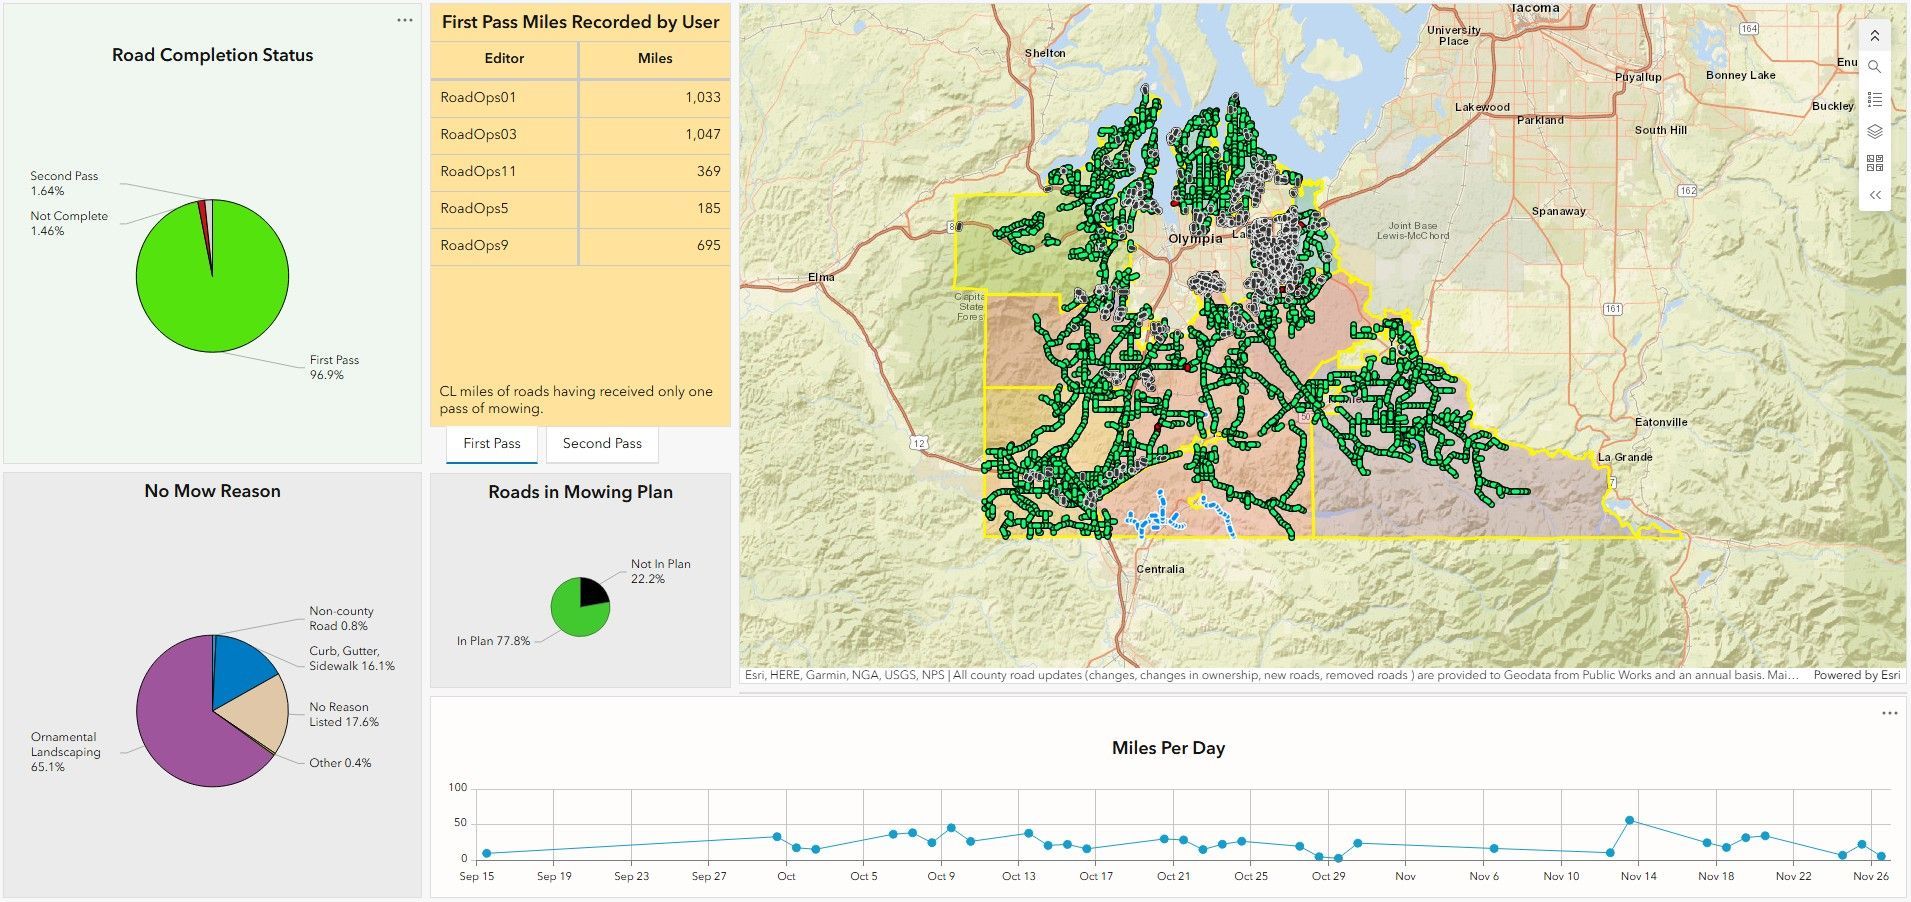The image size is (1911, 902).
Task: Switch to the First Pass tab
Action: point(491,444)
